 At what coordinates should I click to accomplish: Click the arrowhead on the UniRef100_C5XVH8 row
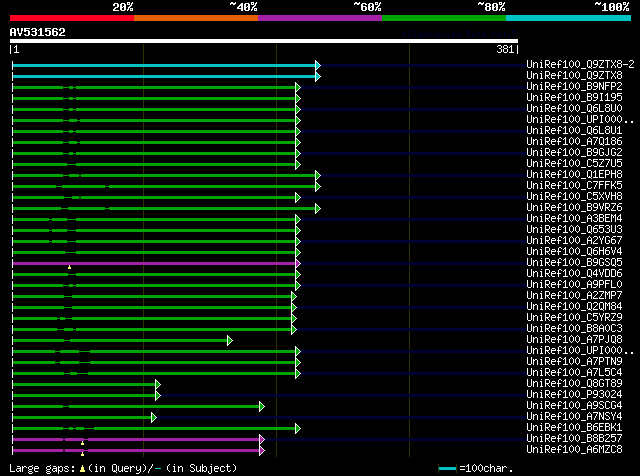pyautogui.click(x=298, y=198)
